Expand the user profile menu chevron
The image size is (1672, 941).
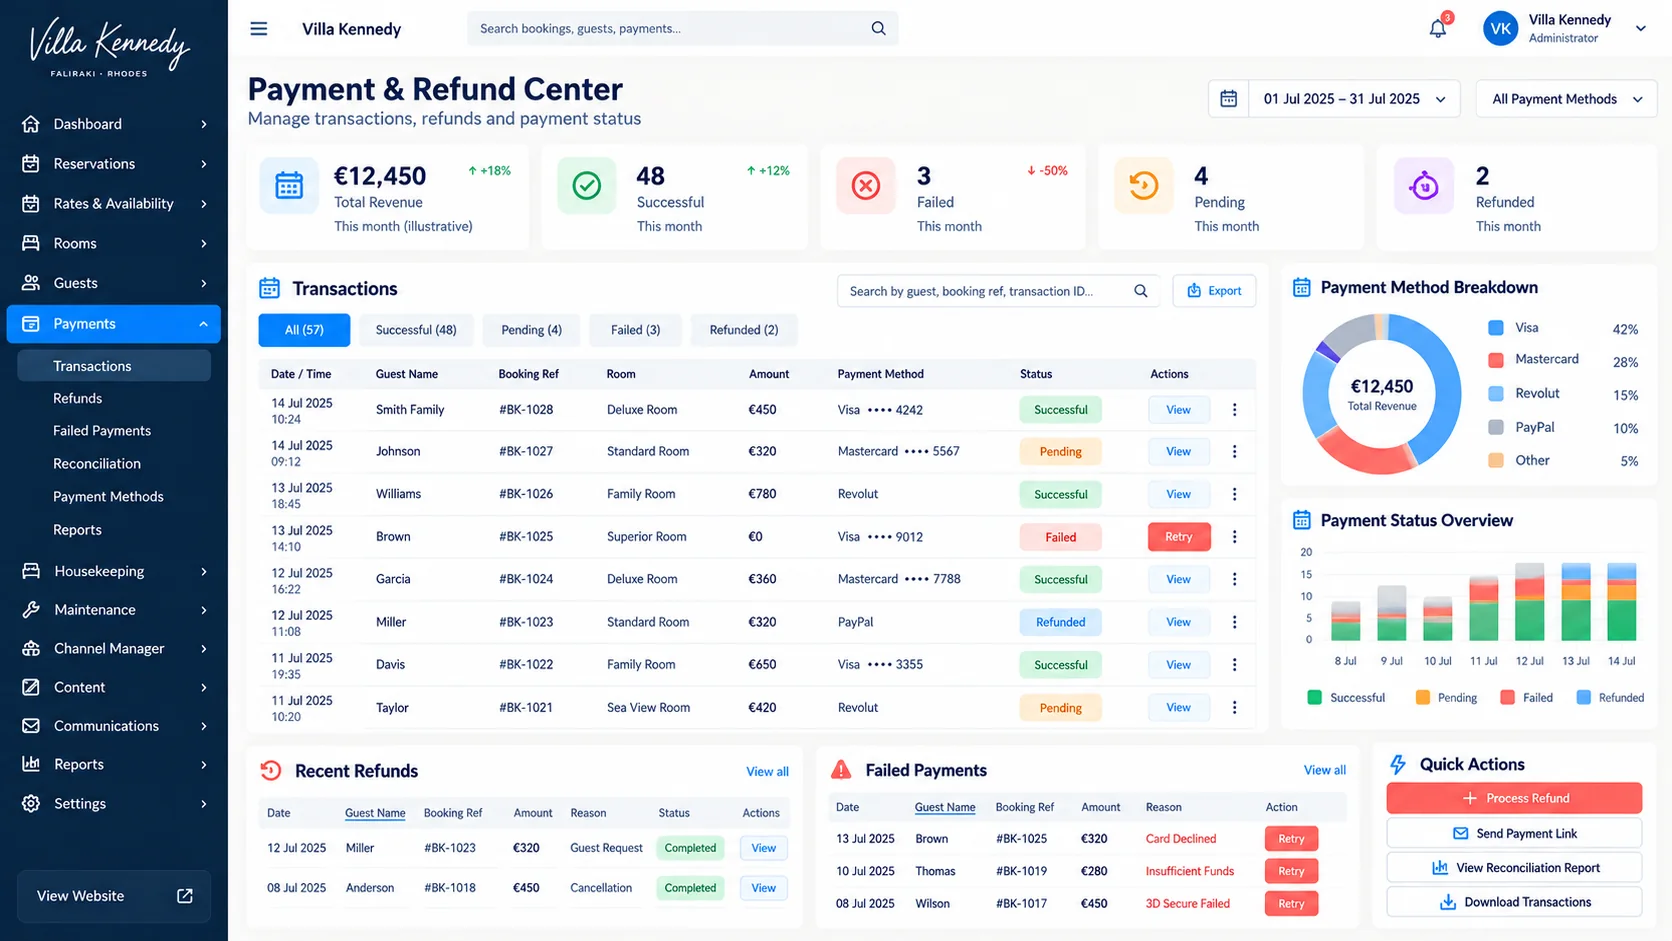pyautogui.click(x=1641, y=29)
